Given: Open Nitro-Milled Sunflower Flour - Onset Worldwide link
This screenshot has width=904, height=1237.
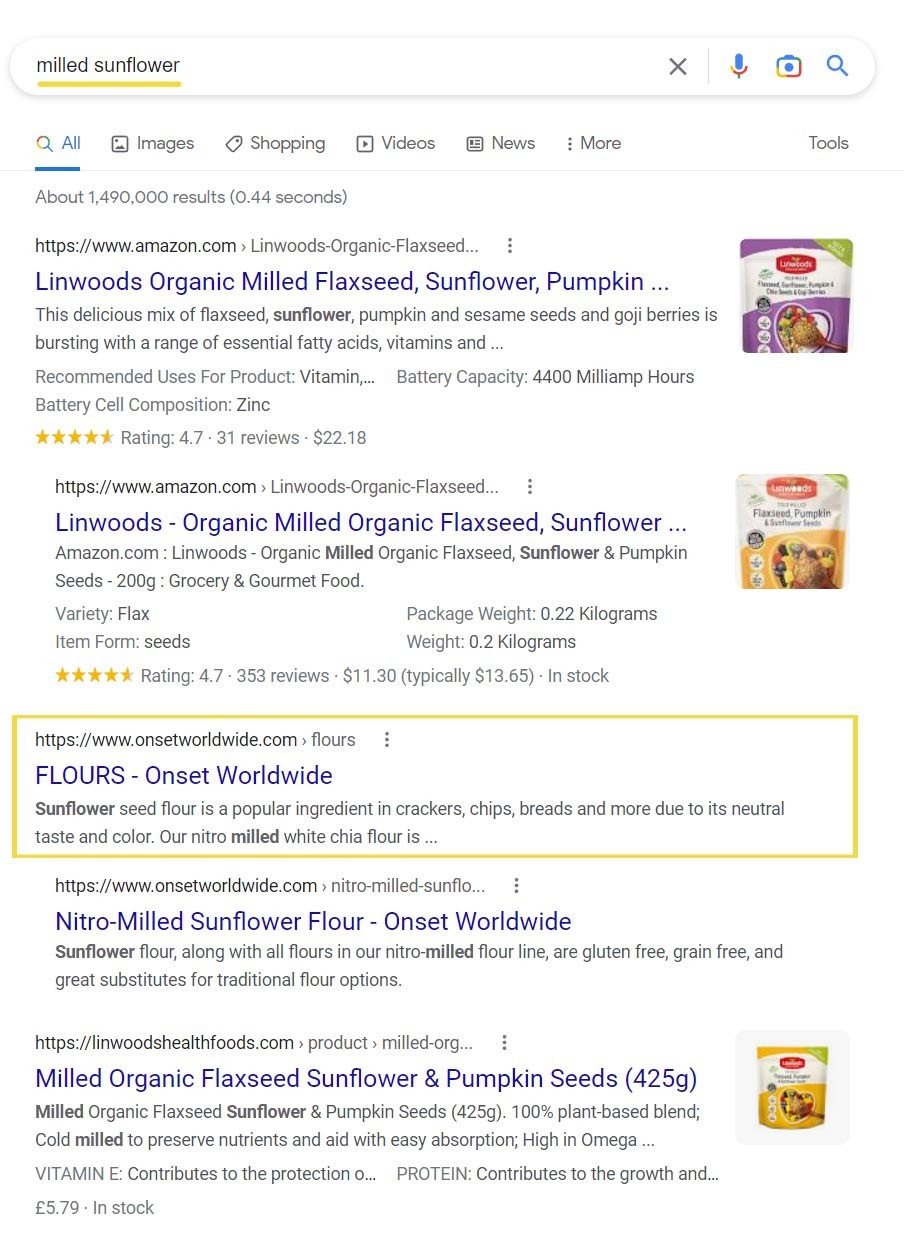Looking at the screenshot, I should (x=313, y=921).
